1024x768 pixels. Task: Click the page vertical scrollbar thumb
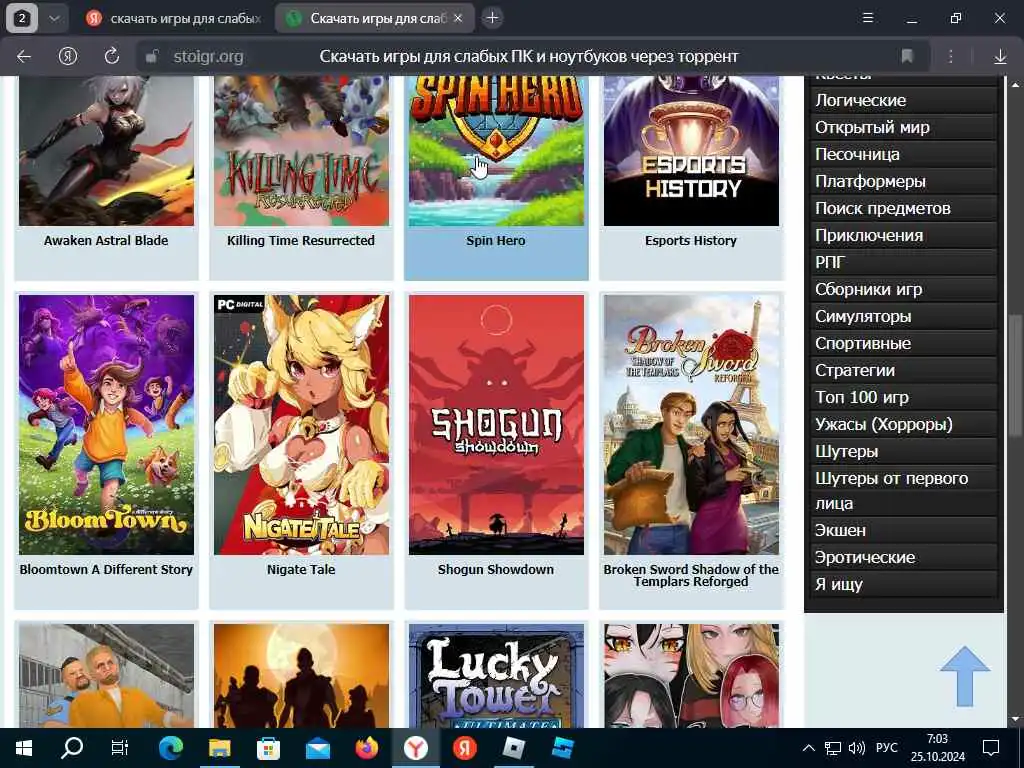(x=1015, y=374)
